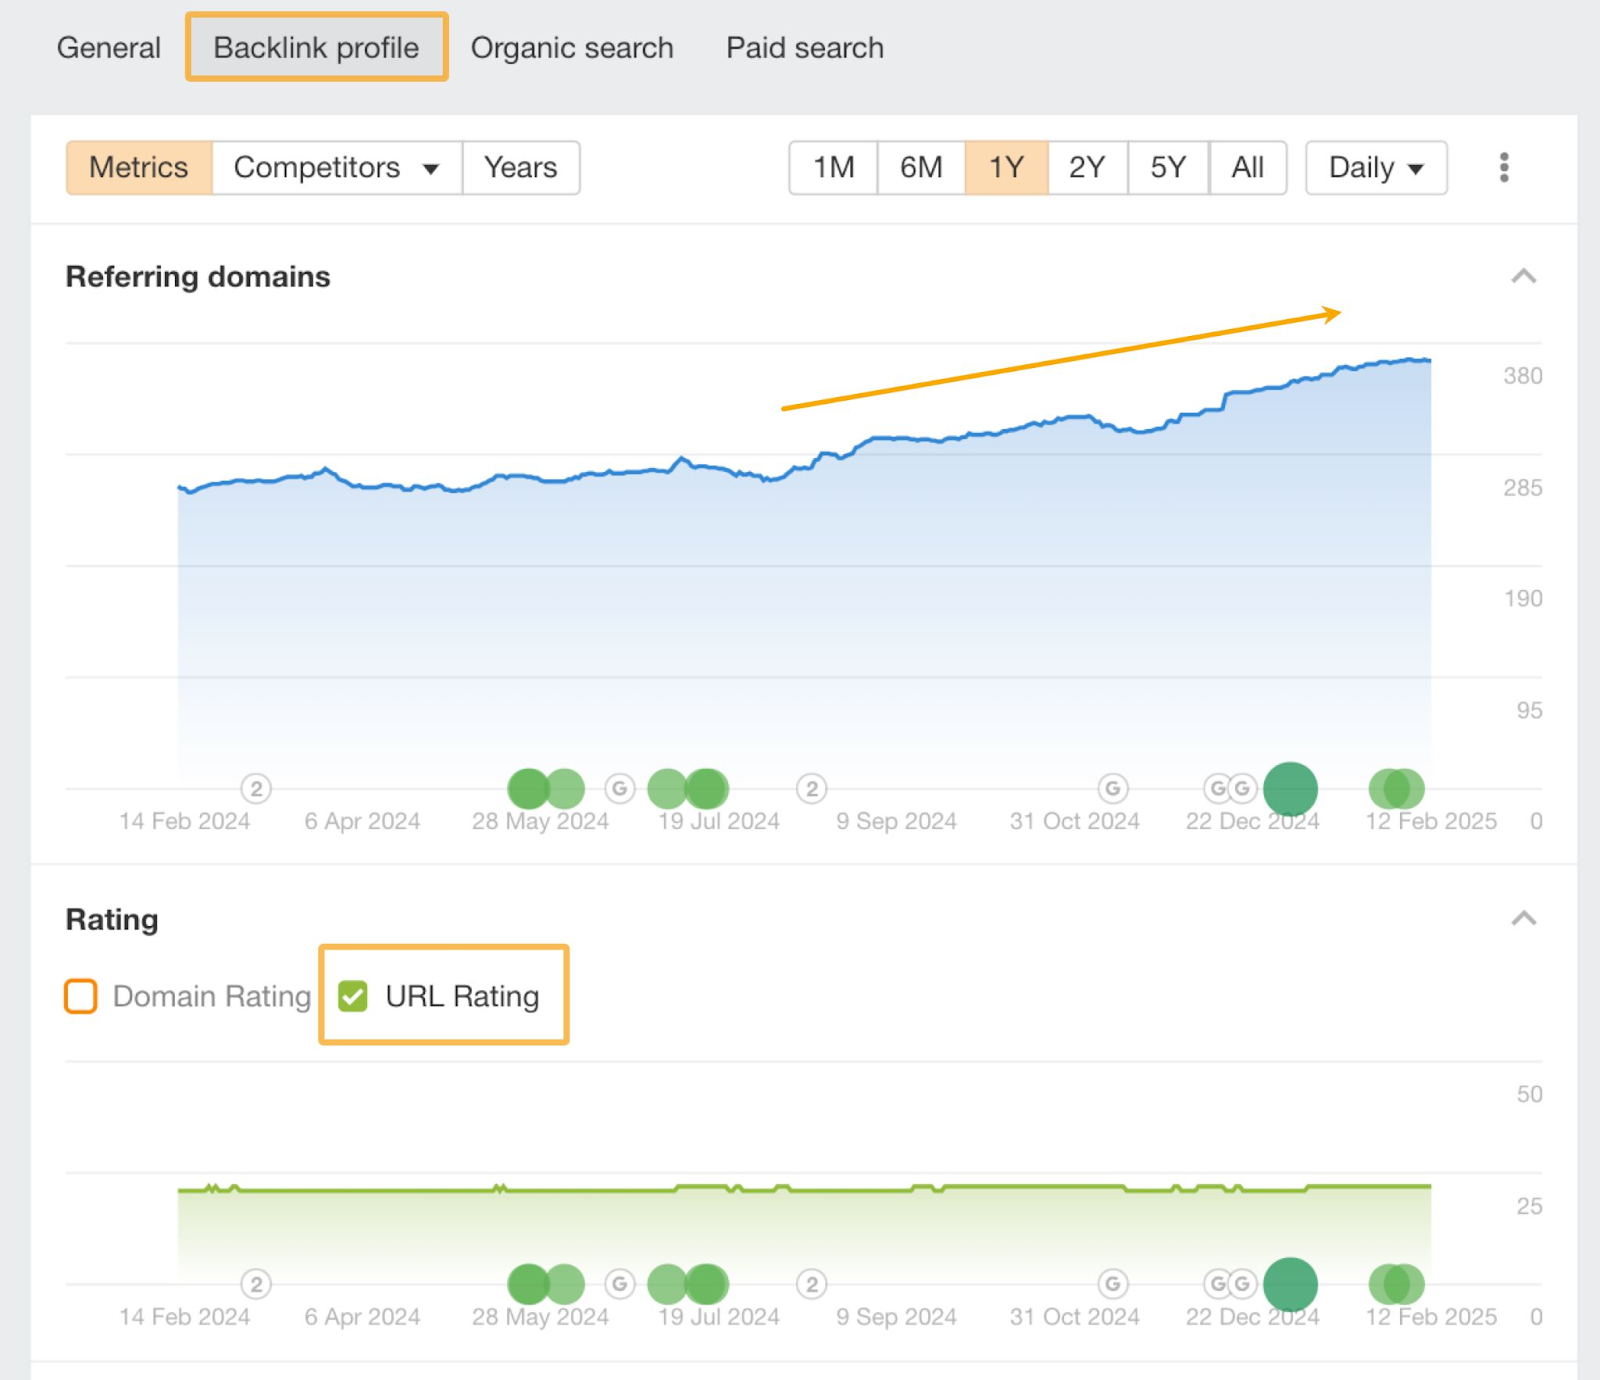Collapse the Referring domains section

[x=1523, y=276]
